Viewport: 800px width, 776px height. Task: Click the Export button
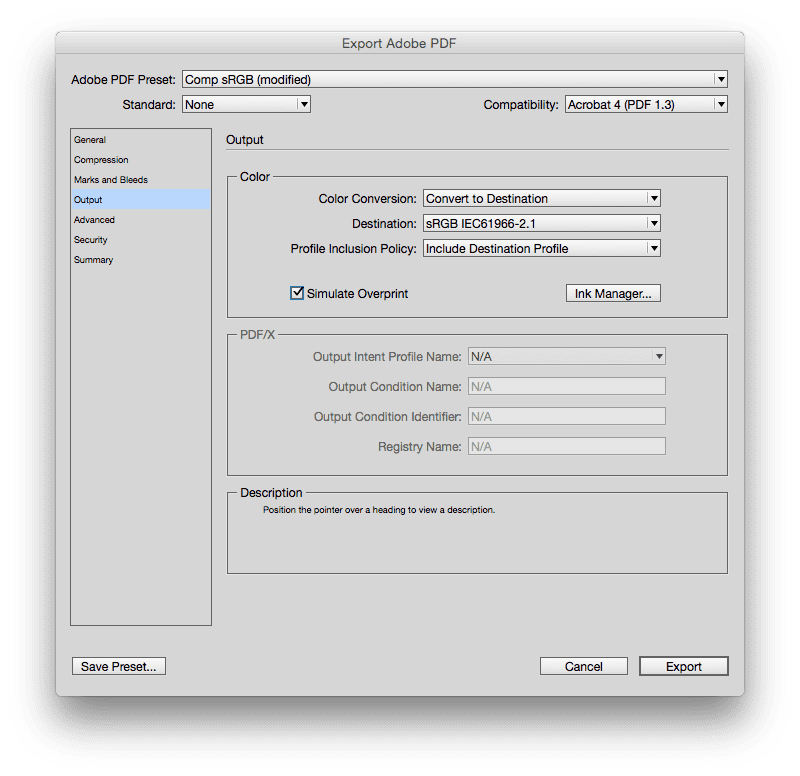[684, 666]
